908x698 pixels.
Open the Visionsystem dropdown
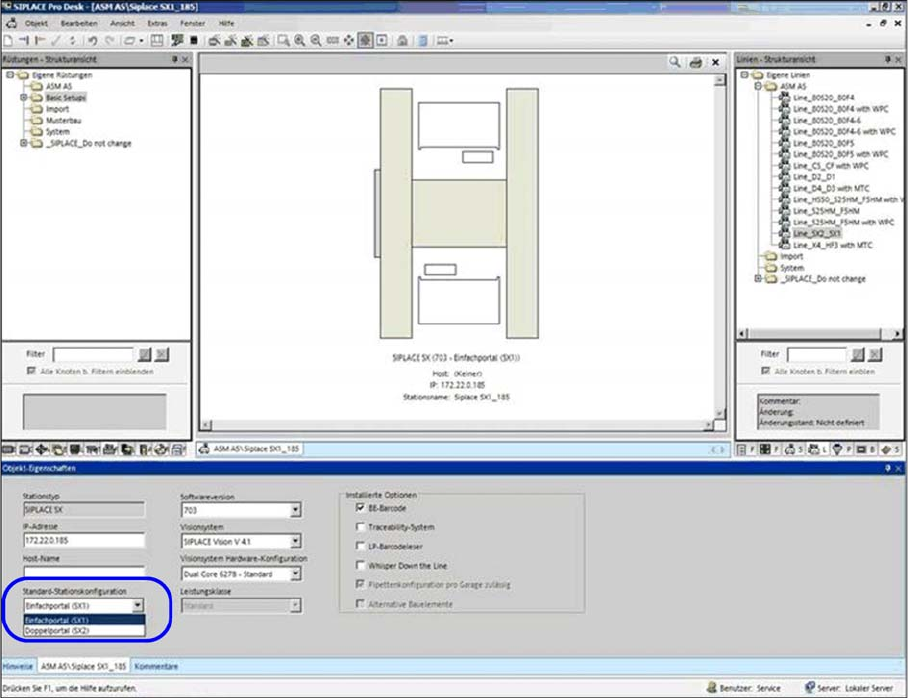pyautogui.click(x=295, y=542)
